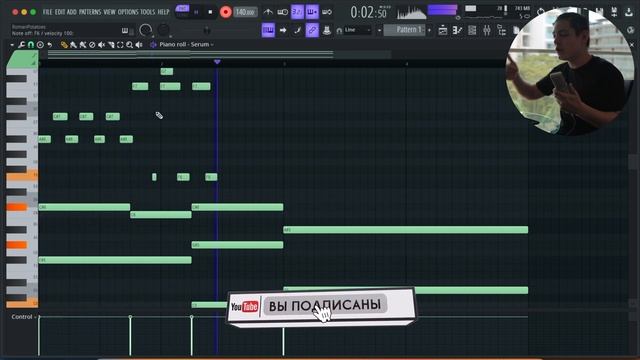Open the FILE menu

(47, 12)
